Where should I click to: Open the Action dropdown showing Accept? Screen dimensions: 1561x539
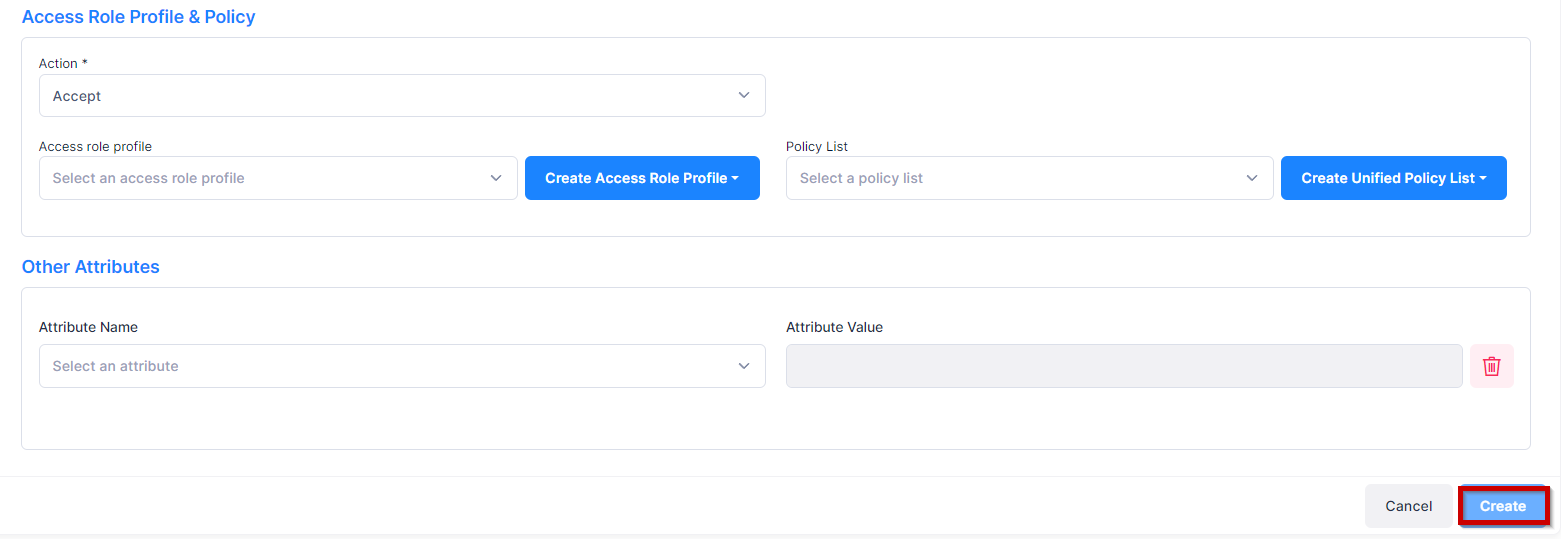click(x=400, y=96)
